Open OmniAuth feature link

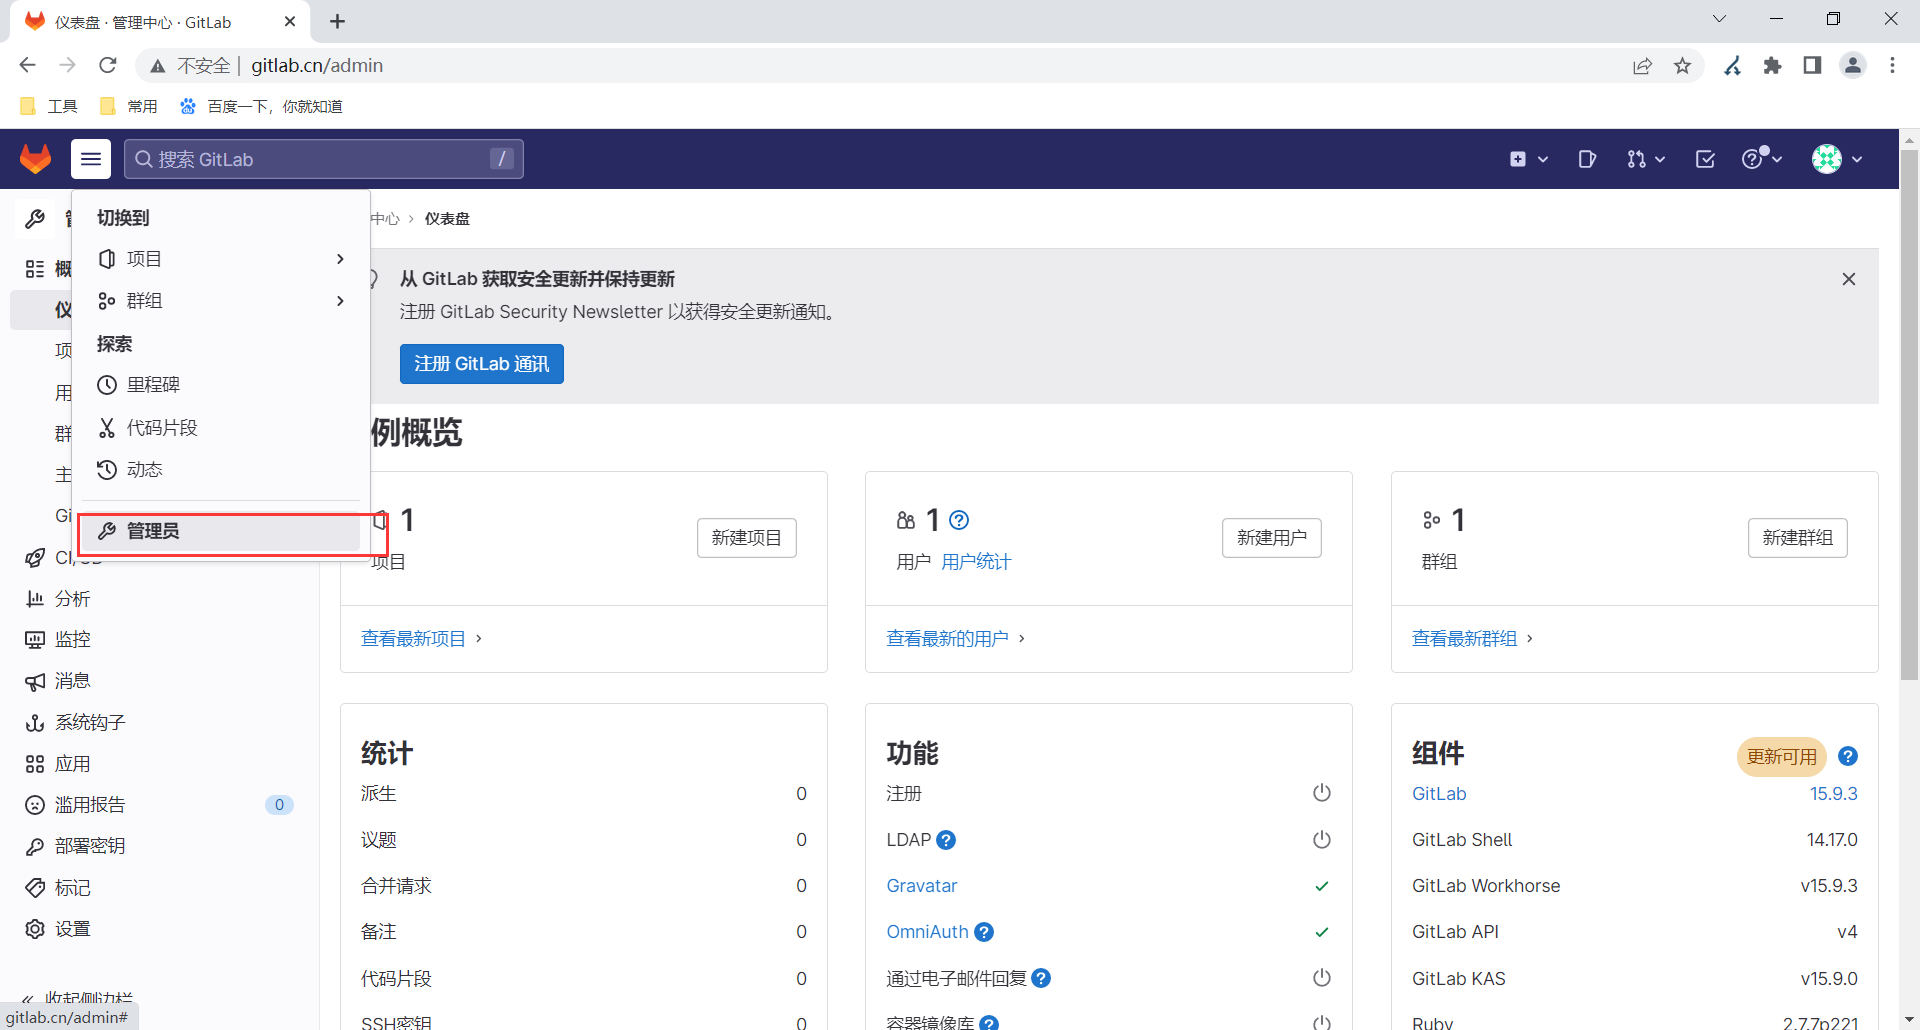pos(927,932)
